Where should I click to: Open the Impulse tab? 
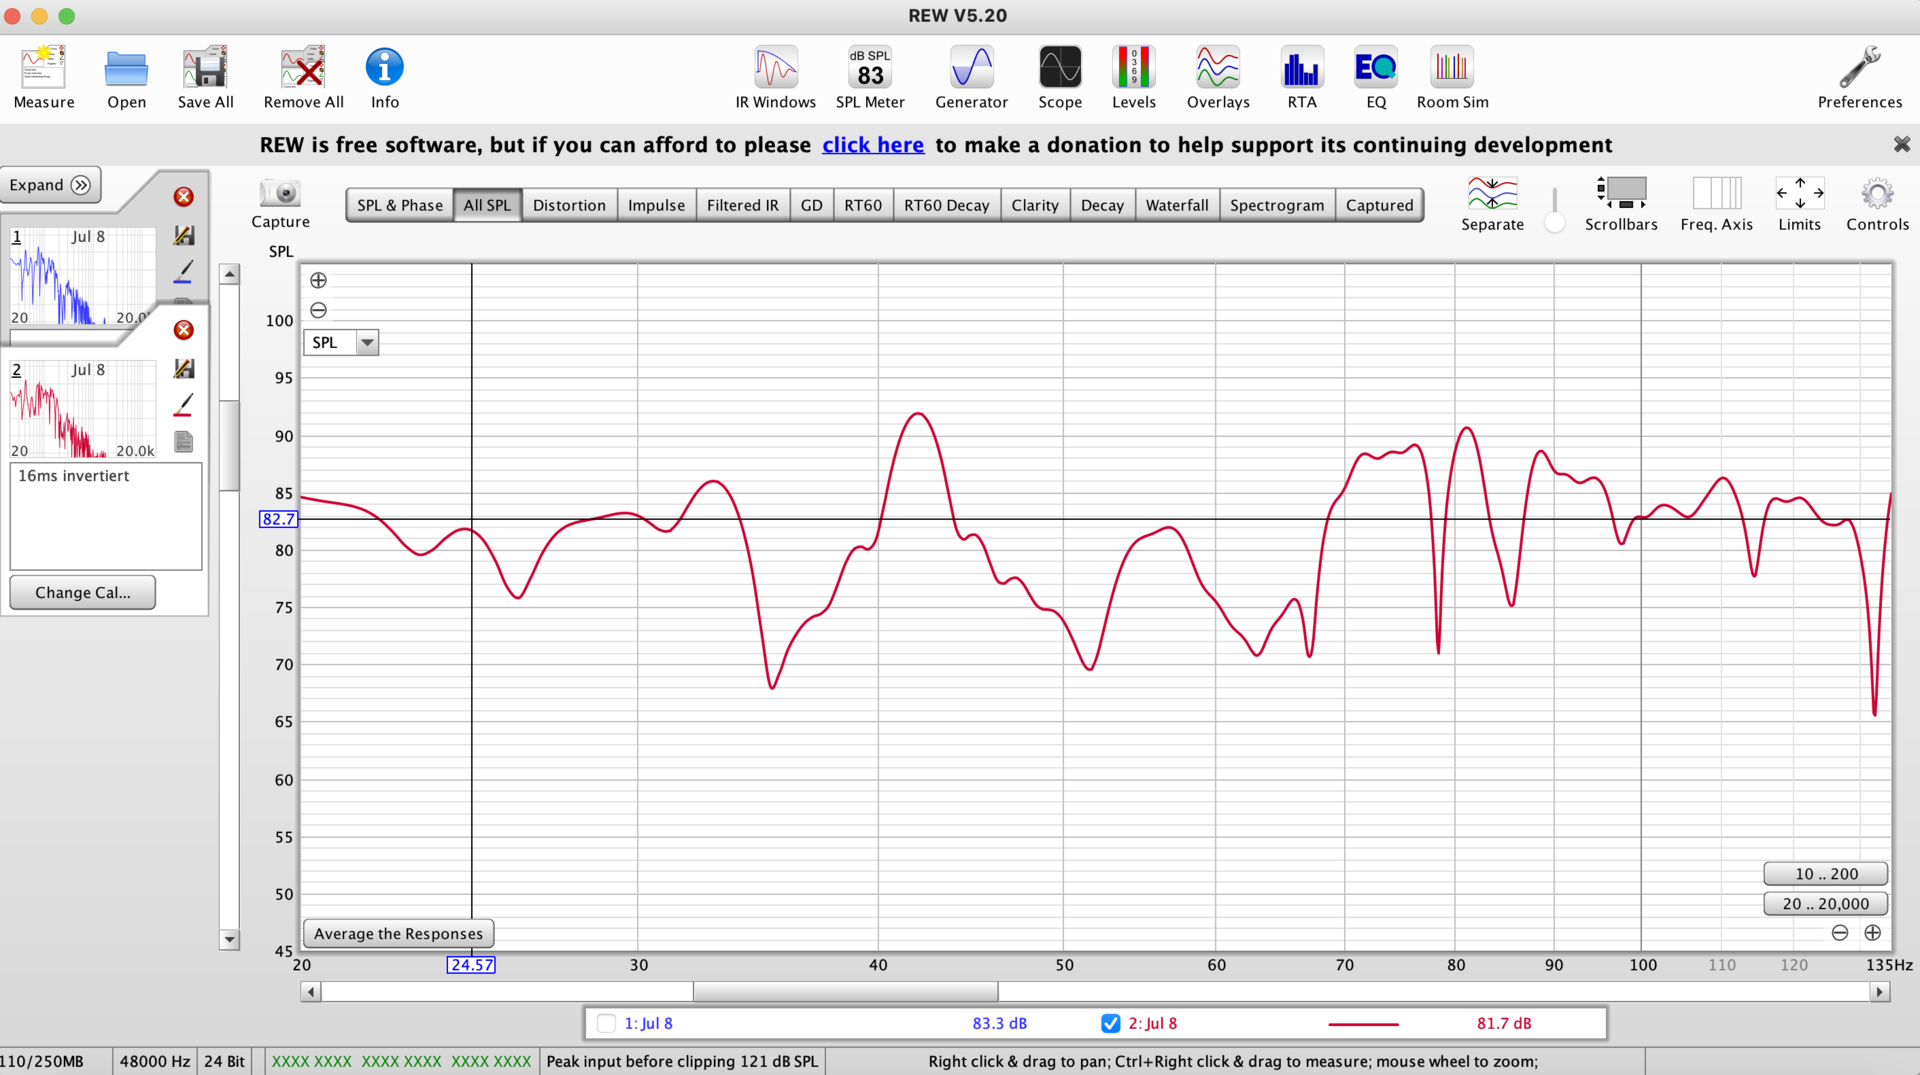(x=656, y=205)
